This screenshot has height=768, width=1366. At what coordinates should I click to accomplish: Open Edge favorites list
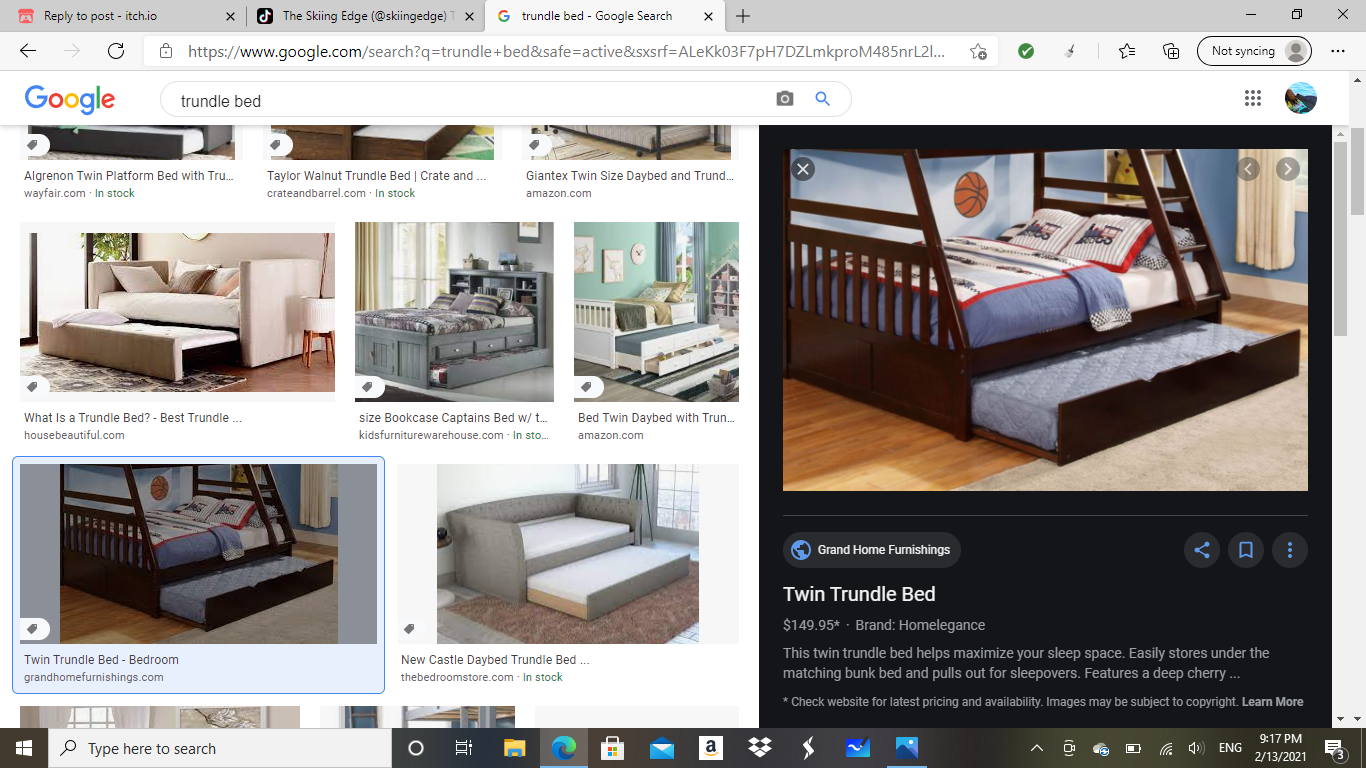pos(1127,51)
